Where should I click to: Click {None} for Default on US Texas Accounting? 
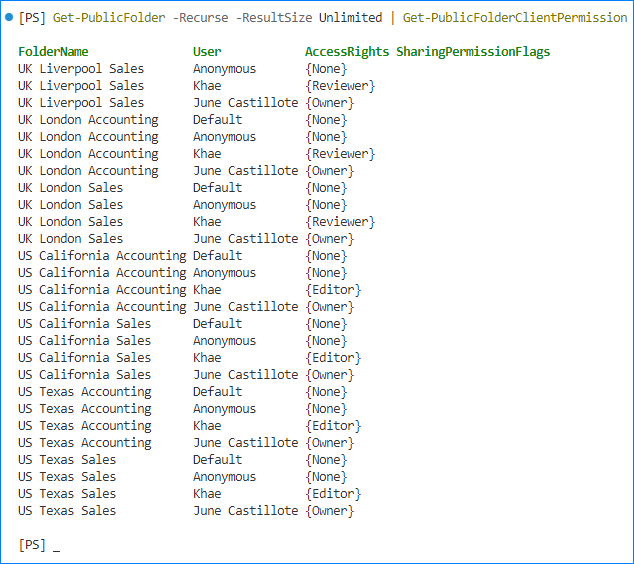pyautogui.click(x=326, y=392)
